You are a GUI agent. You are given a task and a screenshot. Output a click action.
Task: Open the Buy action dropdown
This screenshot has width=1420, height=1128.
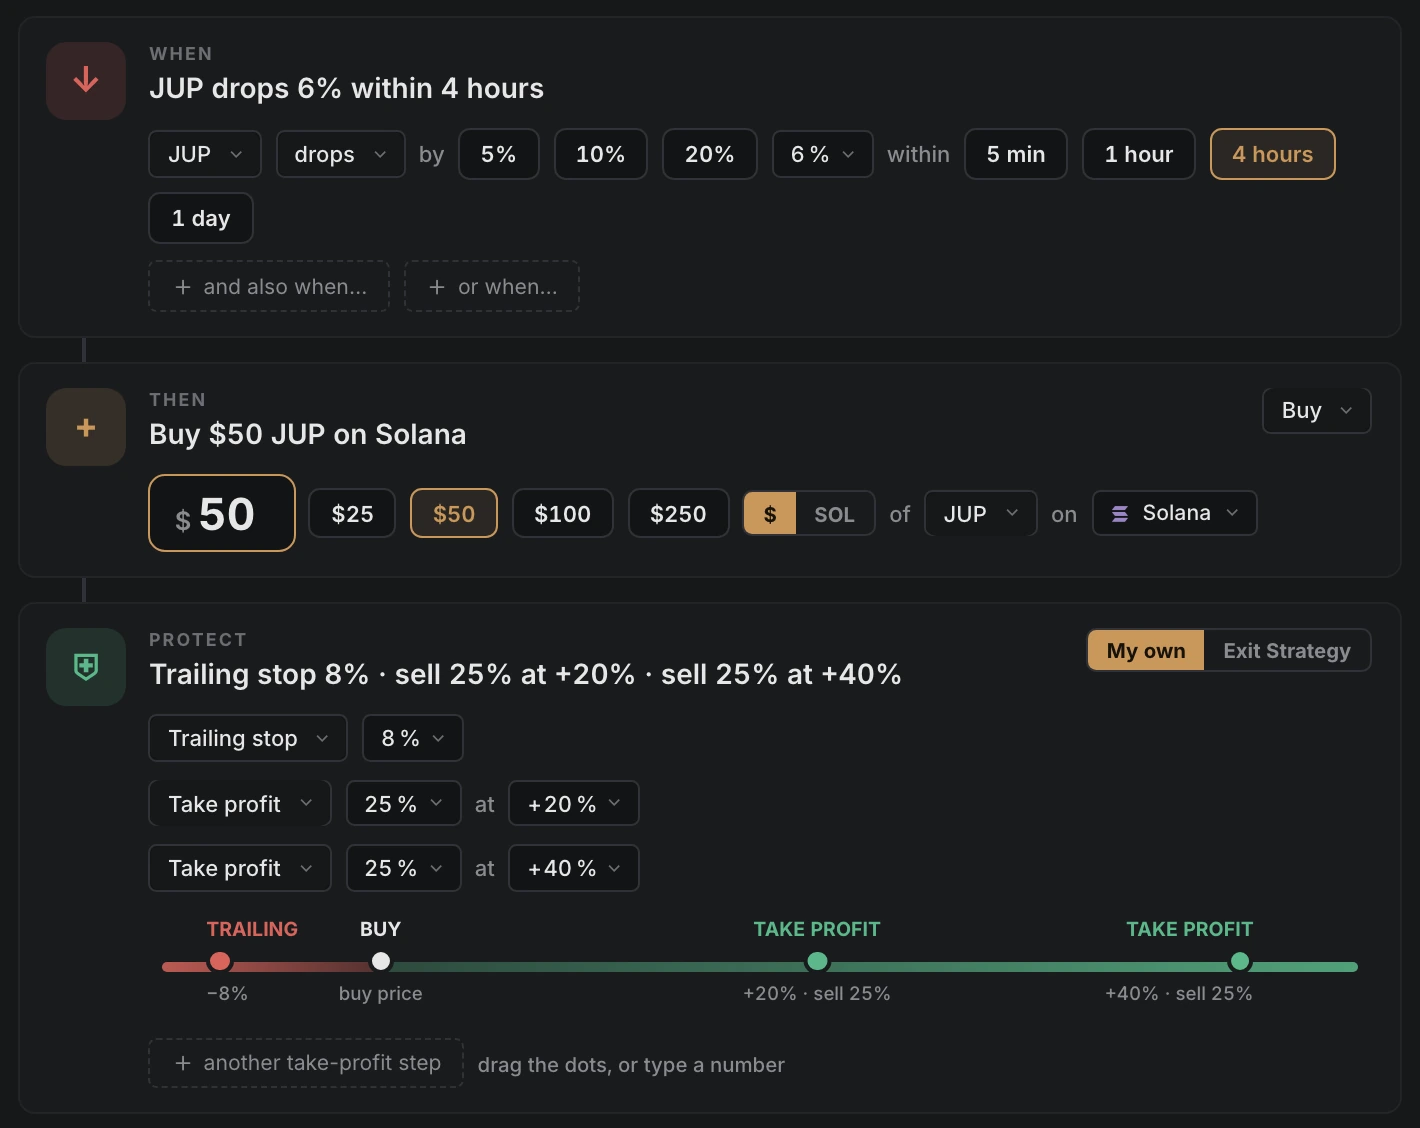(1317, 411)
